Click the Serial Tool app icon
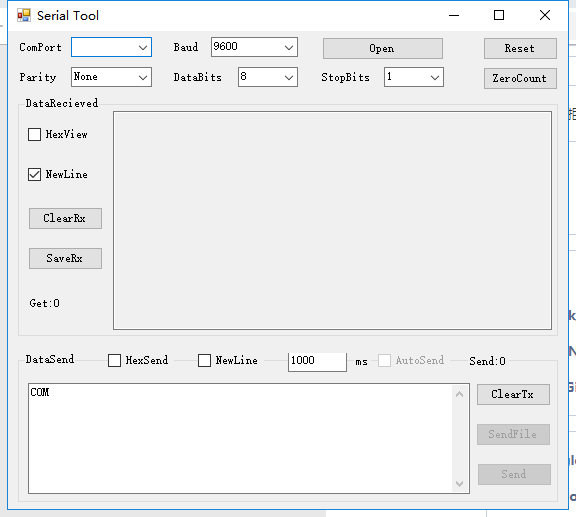Image resolution: width=576 pixels, height=517 pixels. [24, 15]
